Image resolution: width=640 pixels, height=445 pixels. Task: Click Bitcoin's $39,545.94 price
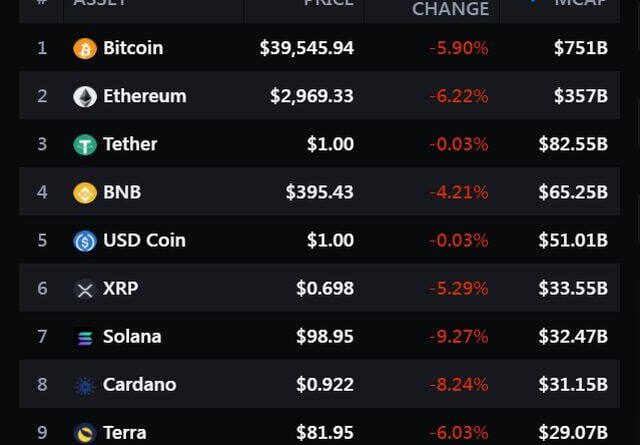(306, 48)
